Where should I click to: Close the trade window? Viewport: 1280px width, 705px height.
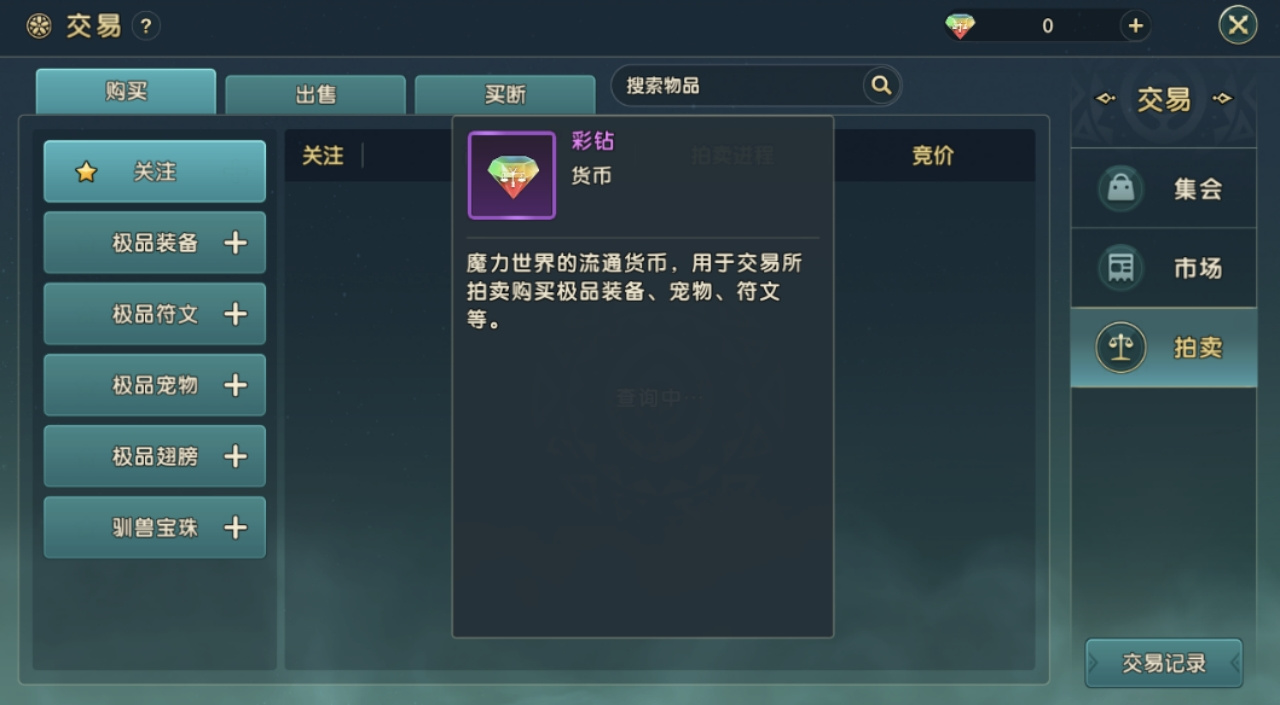(x=1238, y=25)
